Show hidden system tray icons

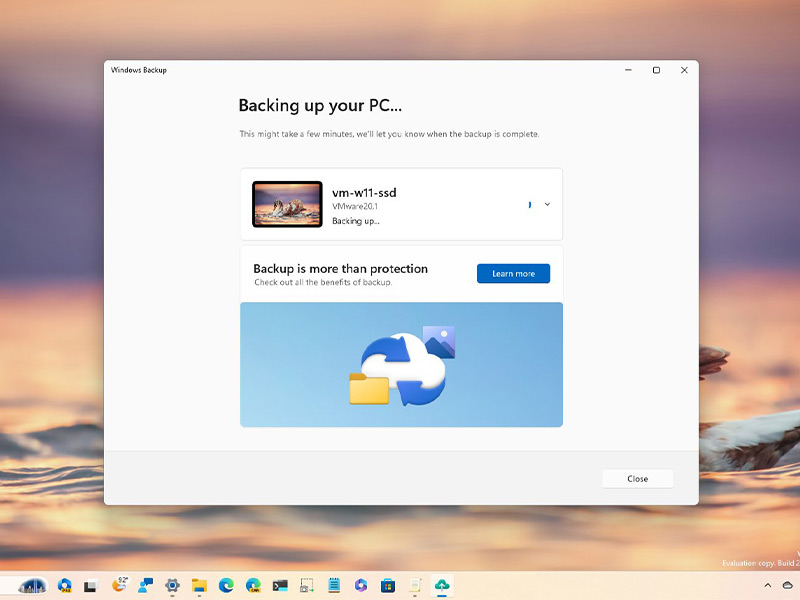pos(768,586)
